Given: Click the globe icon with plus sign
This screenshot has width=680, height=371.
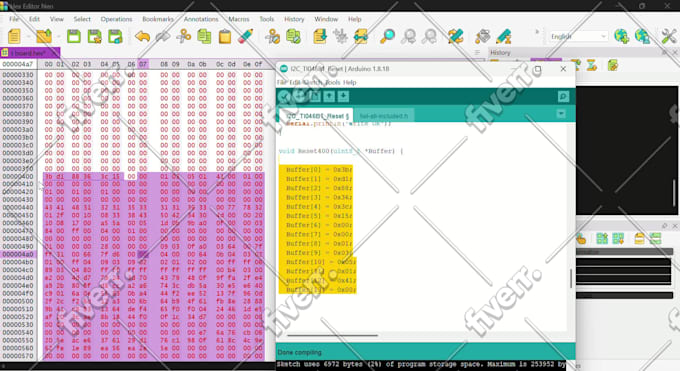Looking at the screenshot, I should click(x=621, y=36).
